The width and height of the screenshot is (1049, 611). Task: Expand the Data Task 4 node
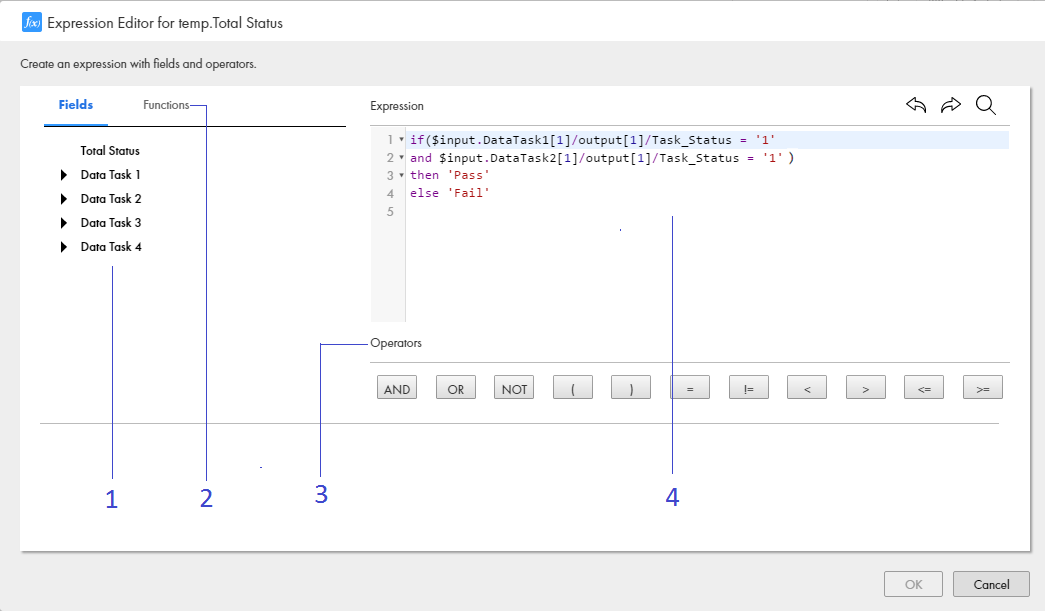click(x=64, y=247)
